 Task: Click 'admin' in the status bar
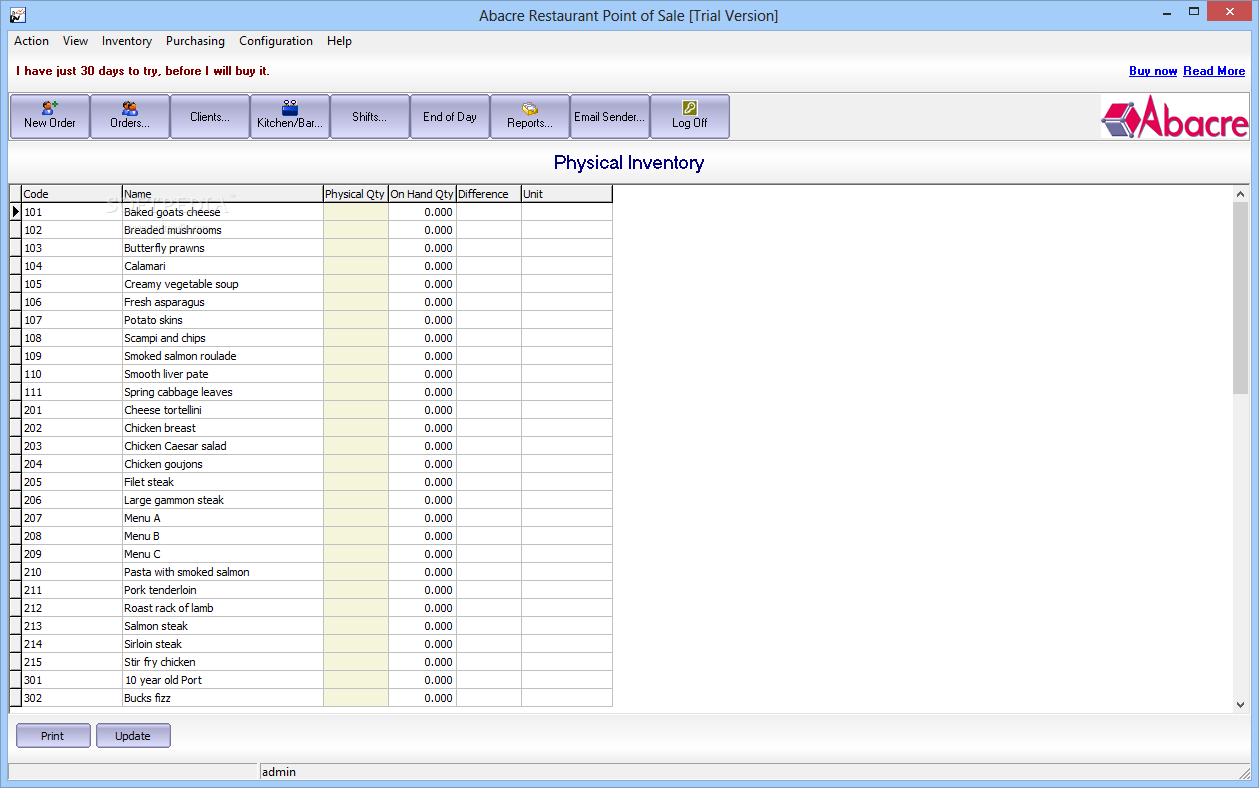tap(279, 772)
